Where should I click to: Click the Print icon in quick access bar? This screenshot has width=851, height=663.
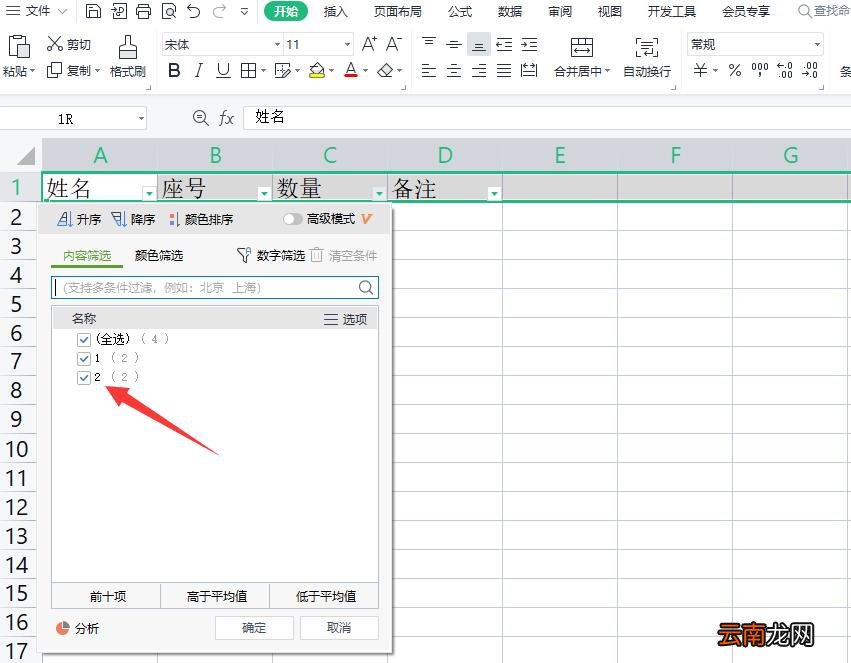point(143,11)
